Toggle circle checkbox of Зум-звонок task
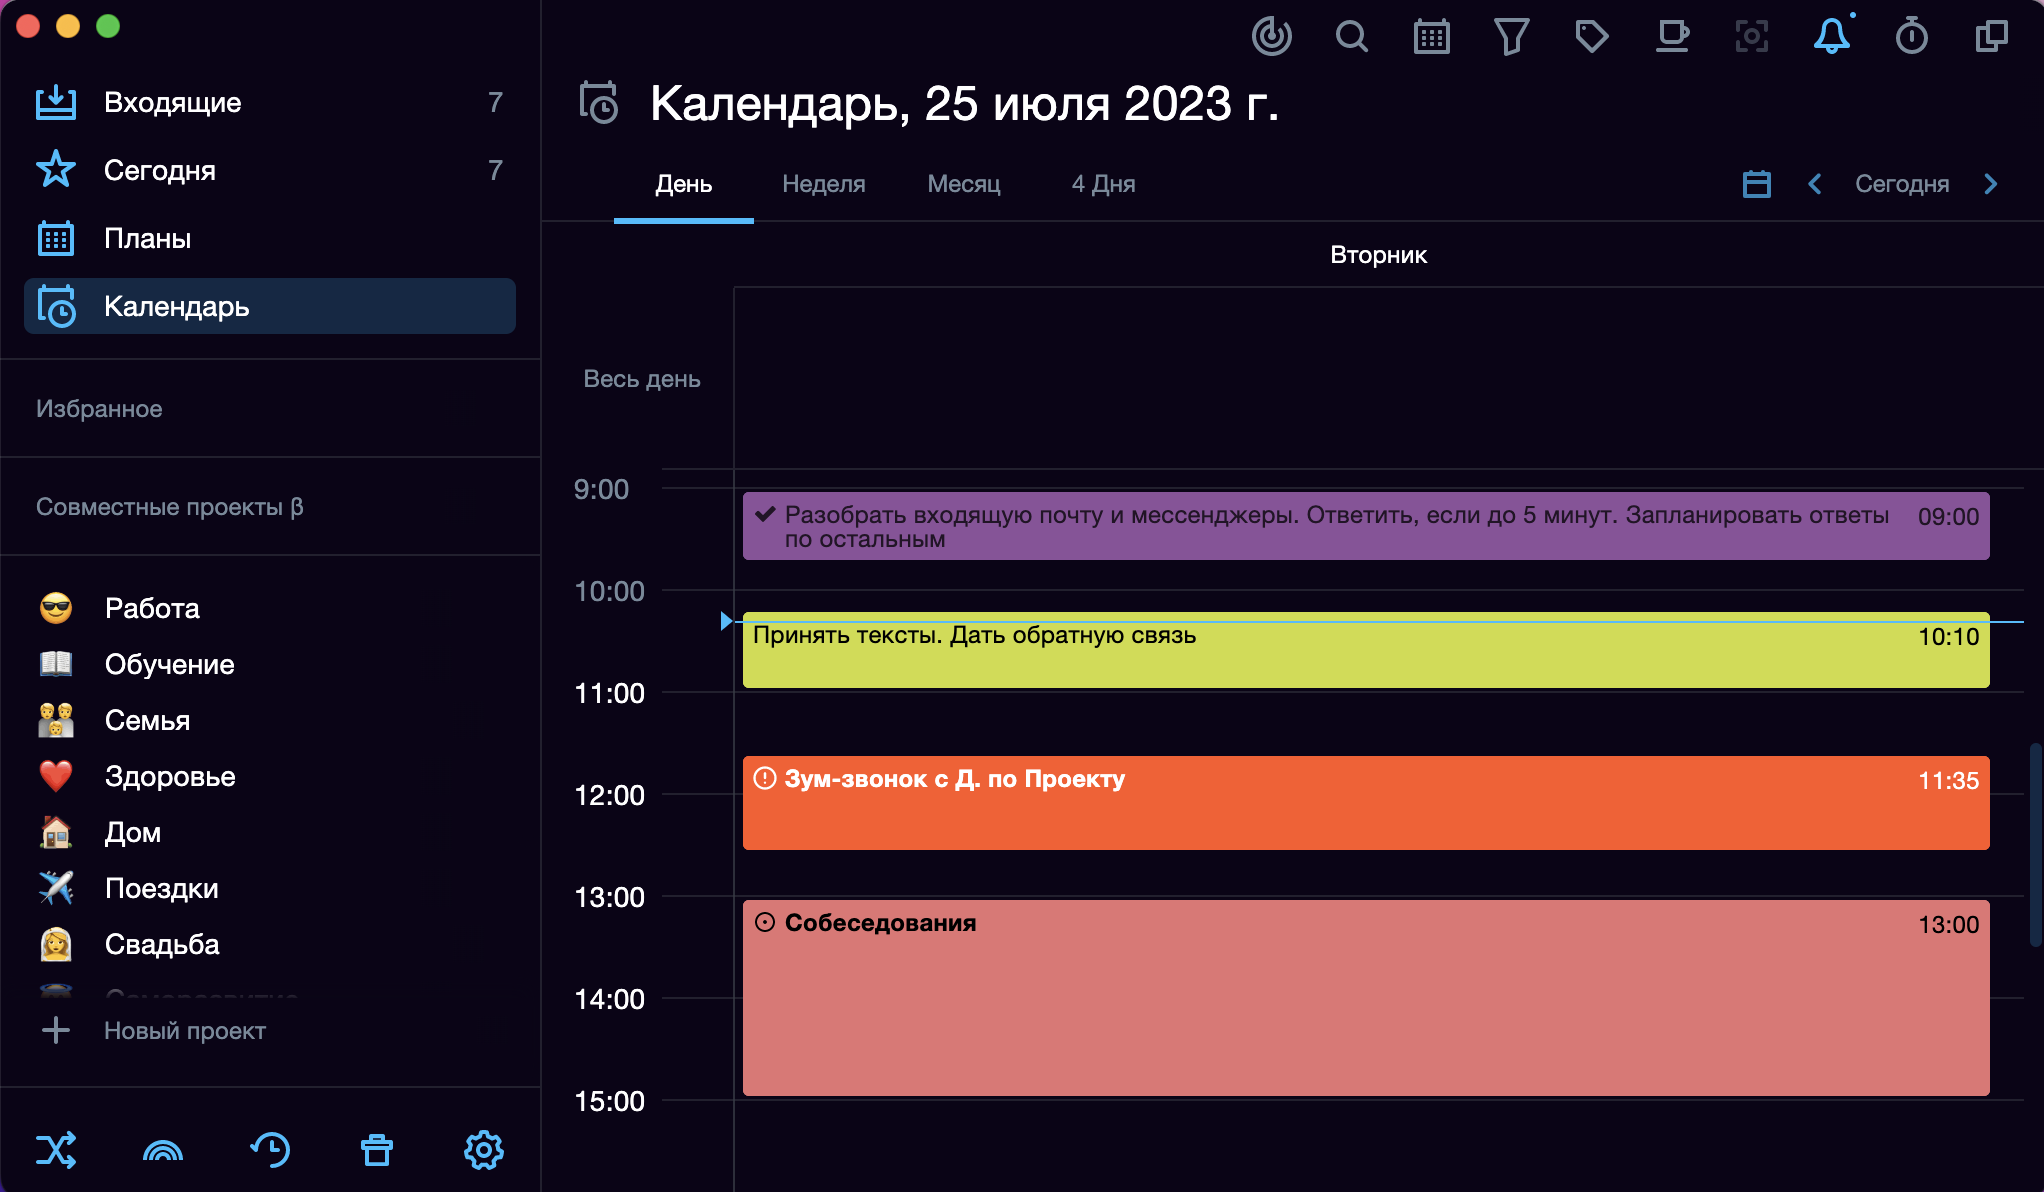 pos(765,779)
